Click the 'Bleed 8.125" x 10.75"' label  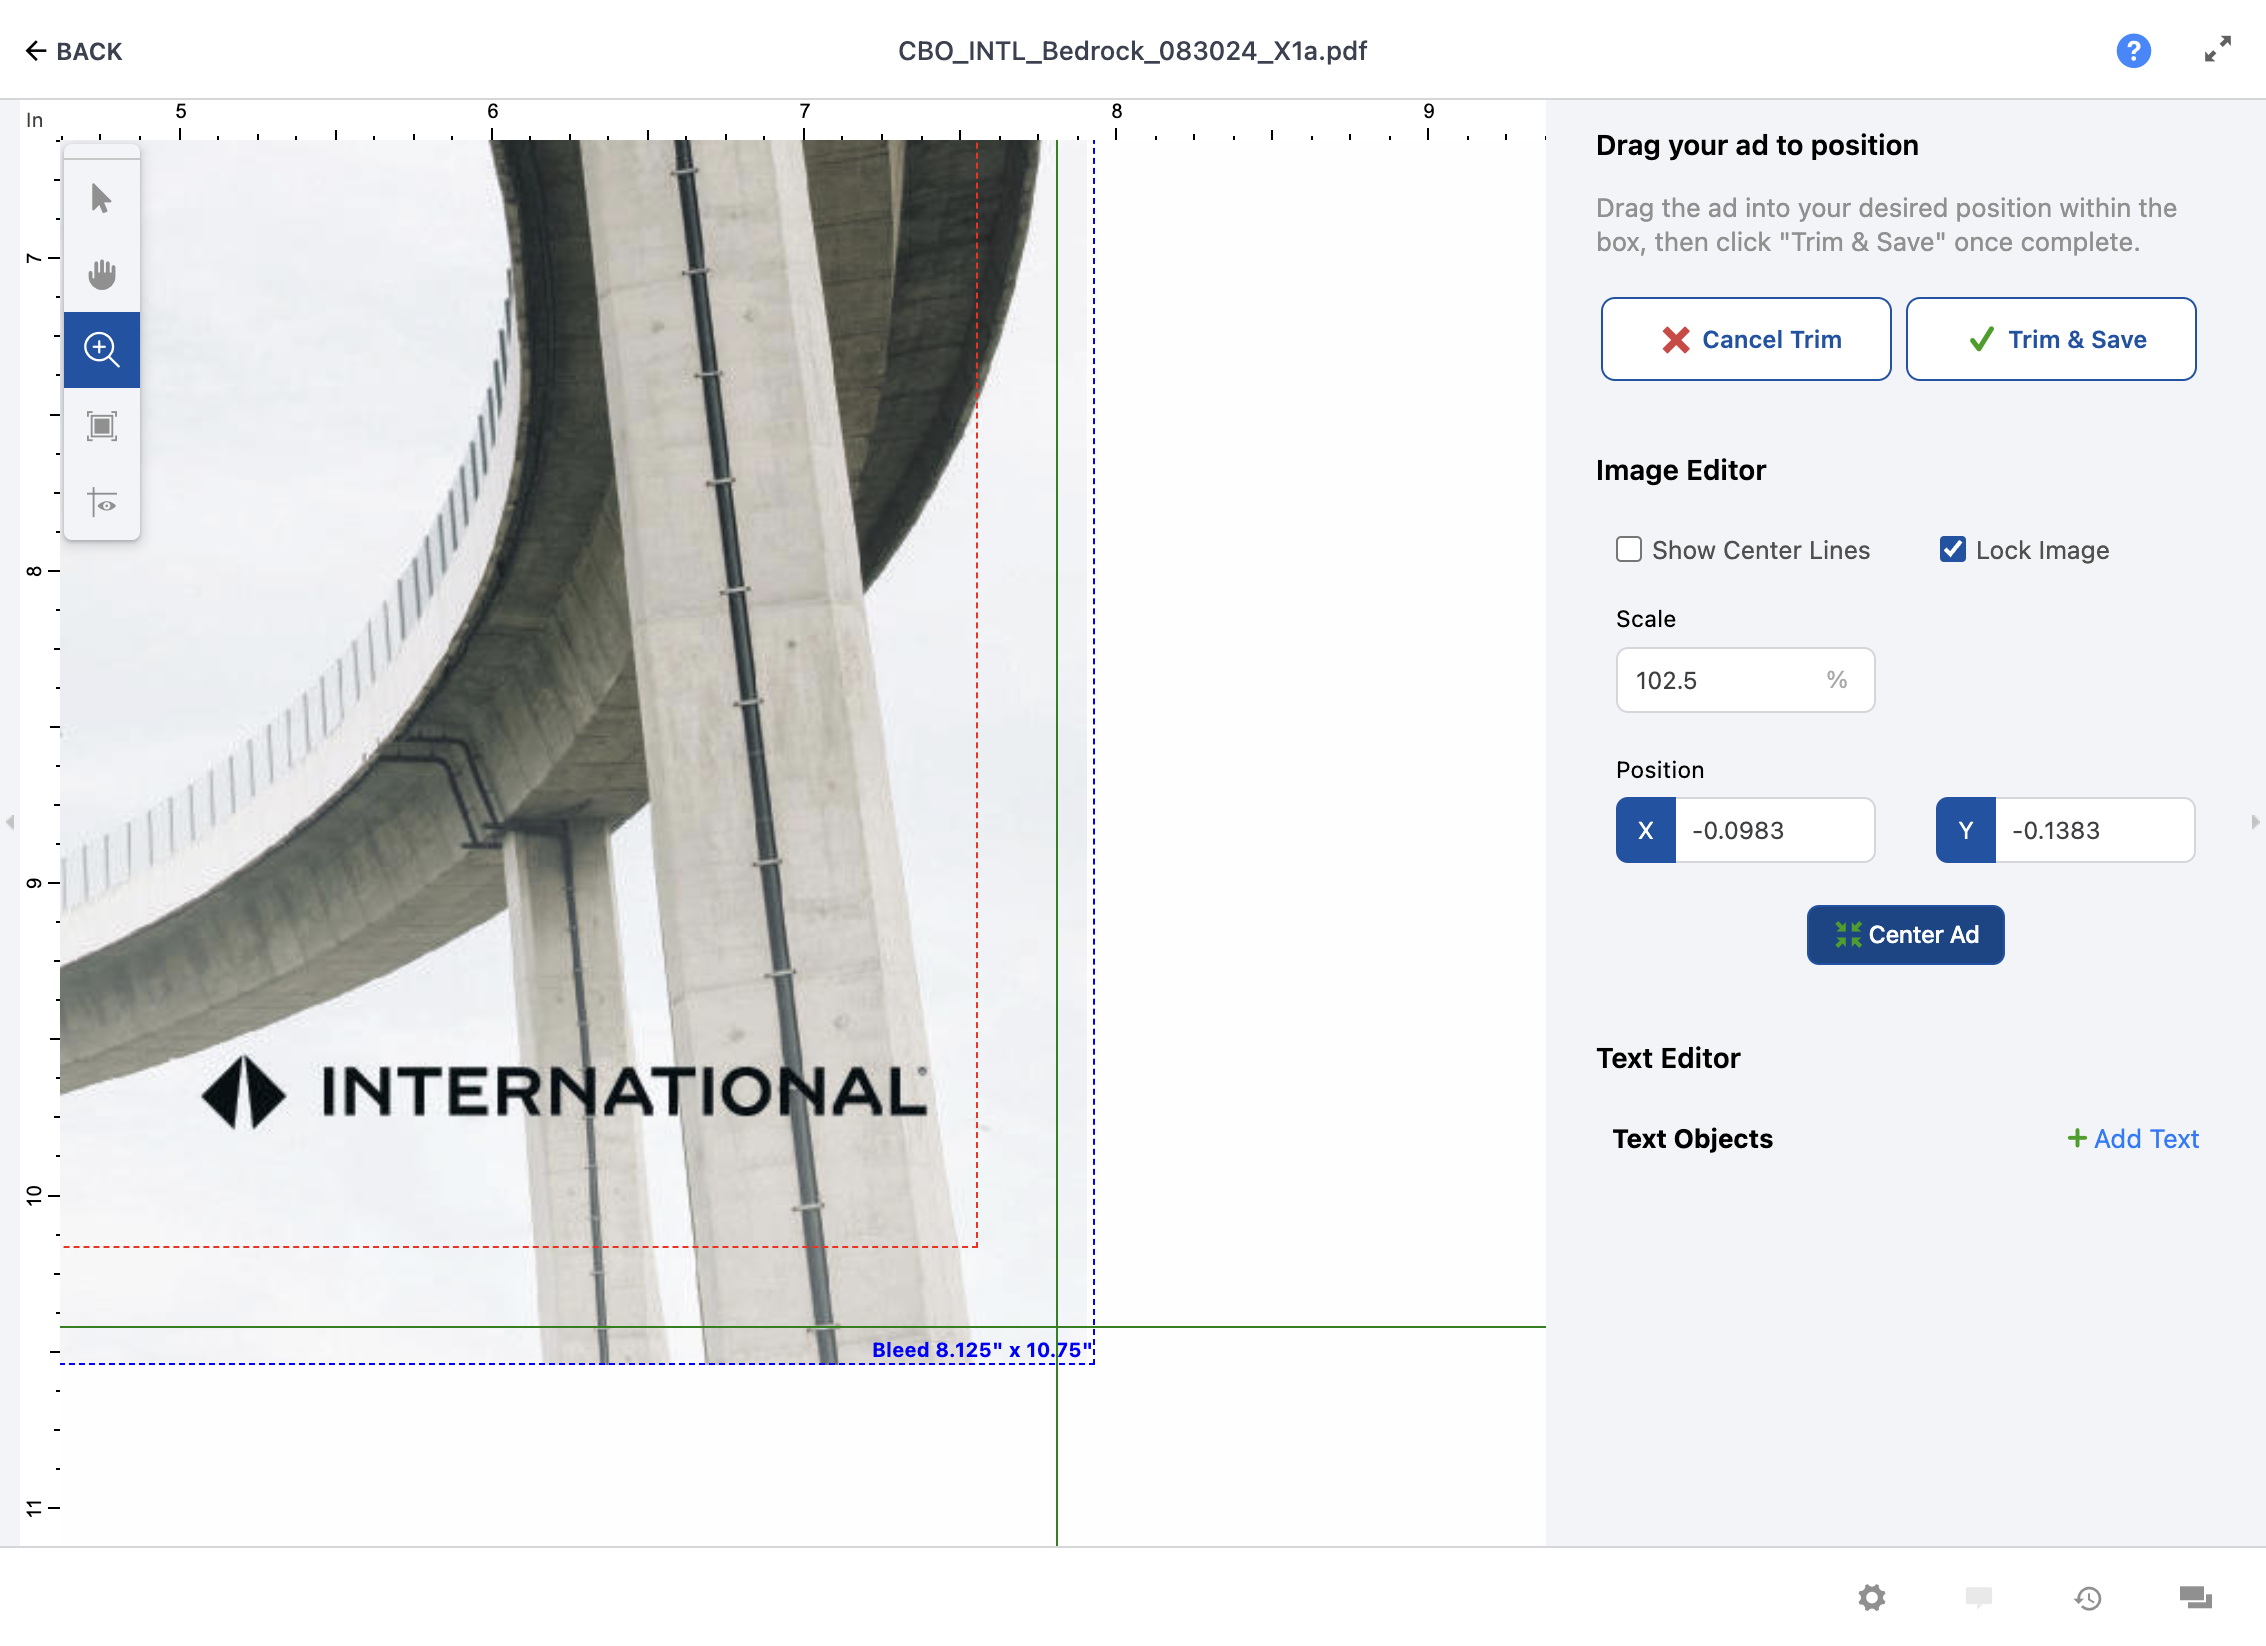point(982,1349)
